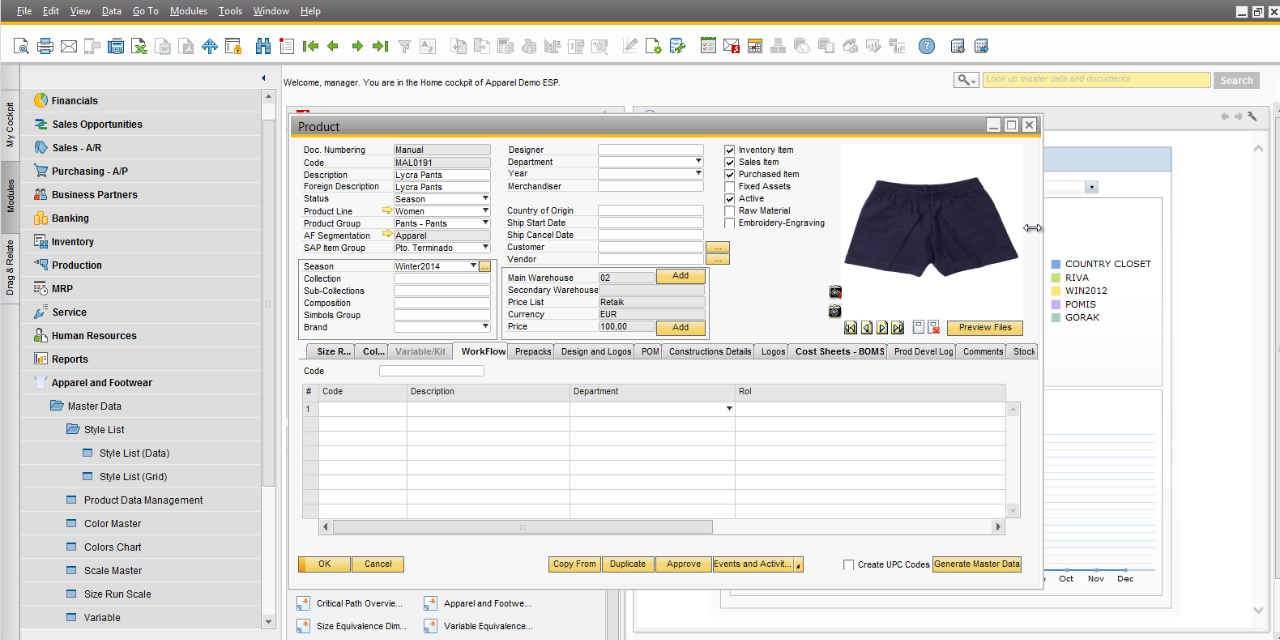
Task: Enable the Raw Material checkbox
Action: click(730, 211)
